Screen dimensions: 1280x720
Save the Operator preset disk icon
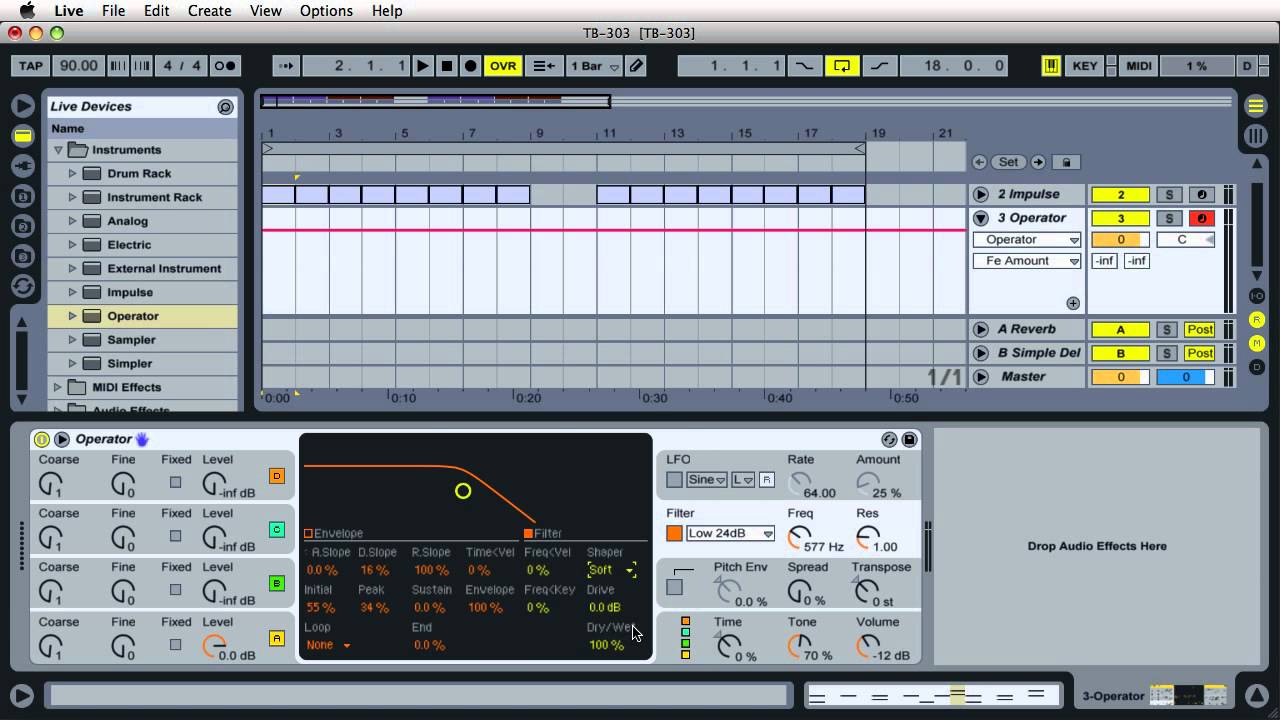pos(909,440)
